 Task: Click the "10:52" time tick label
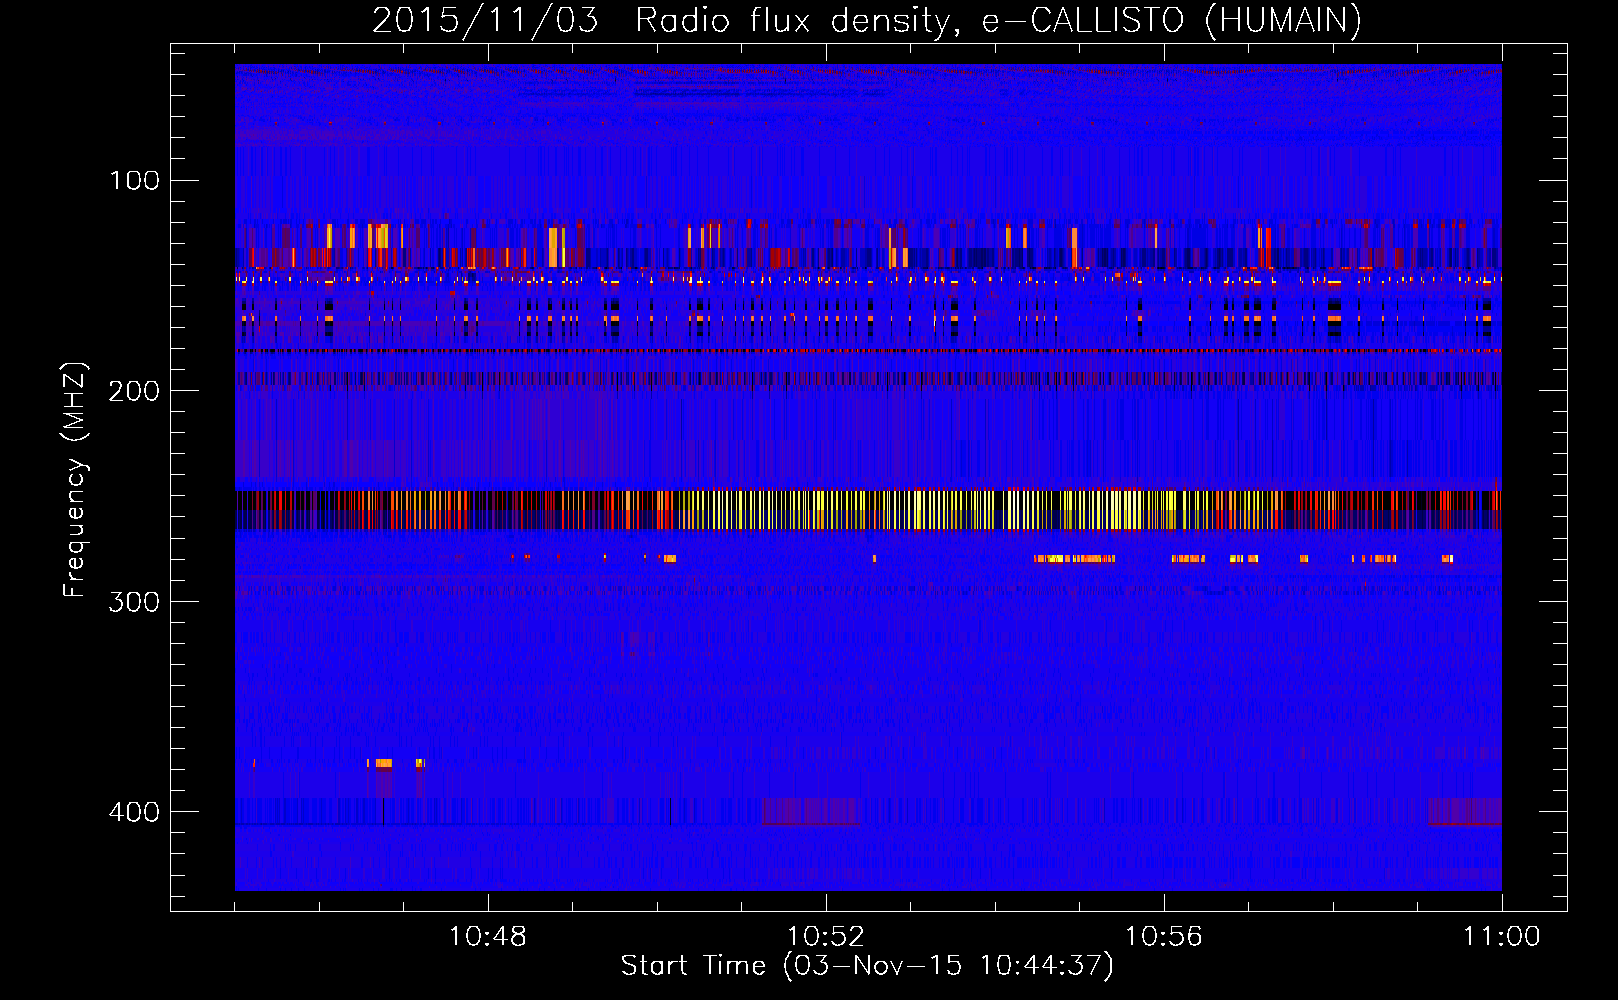[825, 937]
